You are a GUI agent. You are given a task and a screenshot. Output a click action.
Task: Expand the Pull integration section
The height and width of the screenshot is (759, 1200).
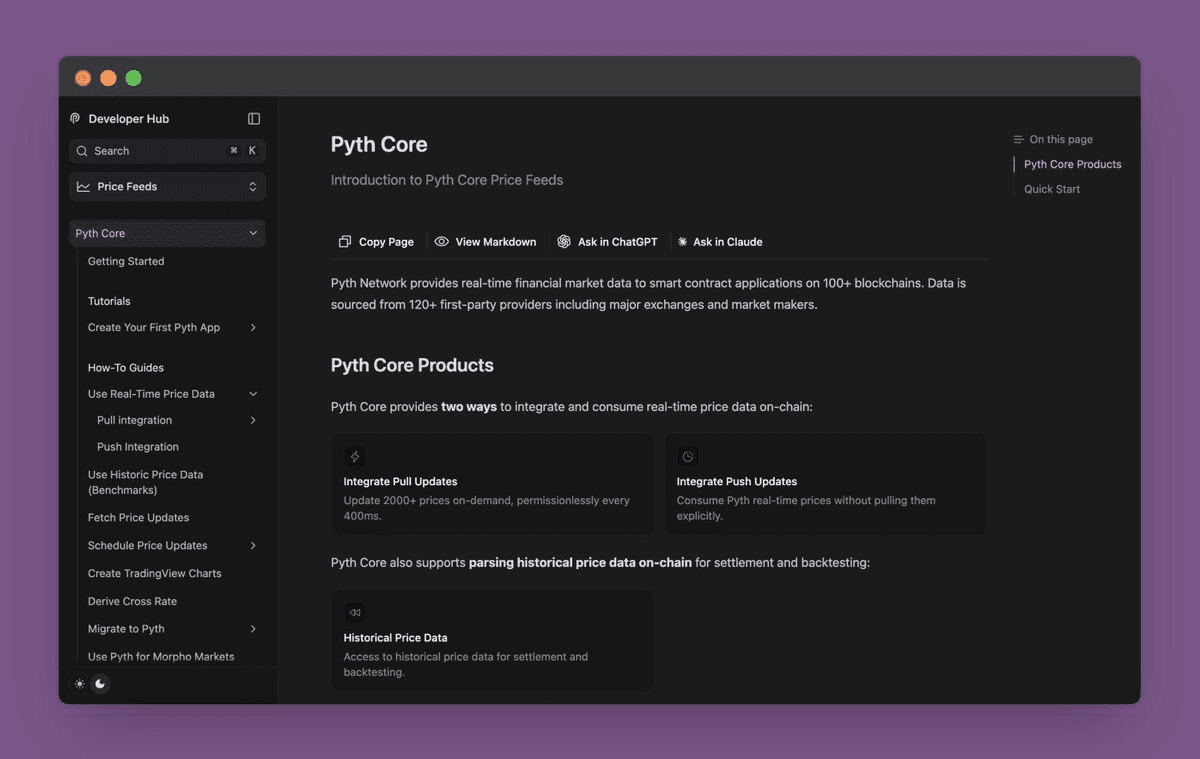[x=253, y=420]
